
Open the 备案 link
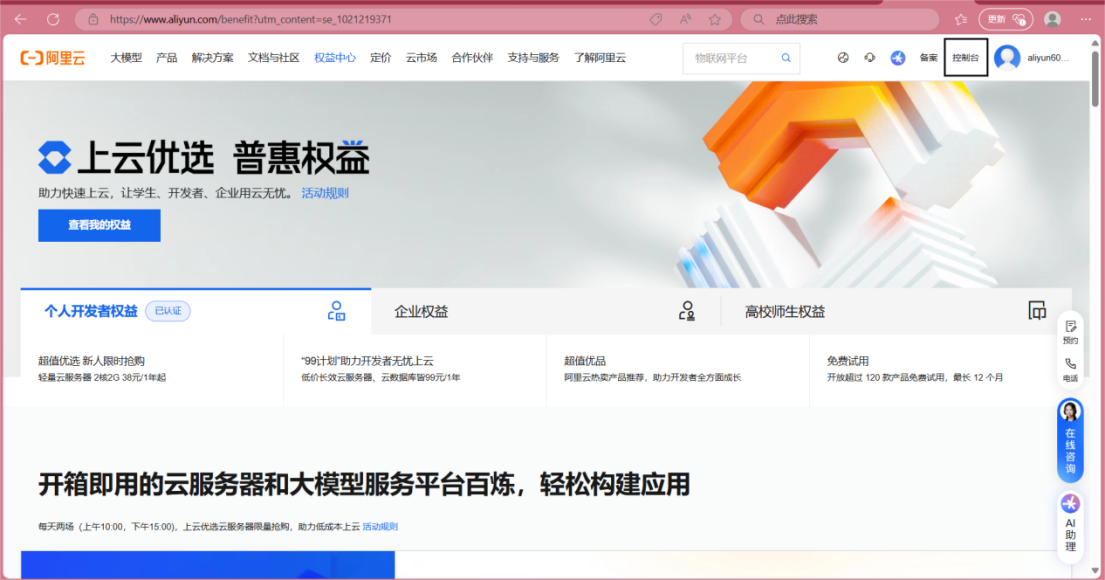click(x=928, y=58)
